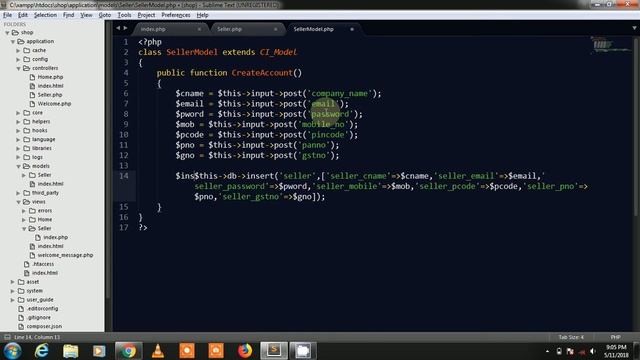Click the Home folder icon under views
640x360 pixels.
[32, 220]
